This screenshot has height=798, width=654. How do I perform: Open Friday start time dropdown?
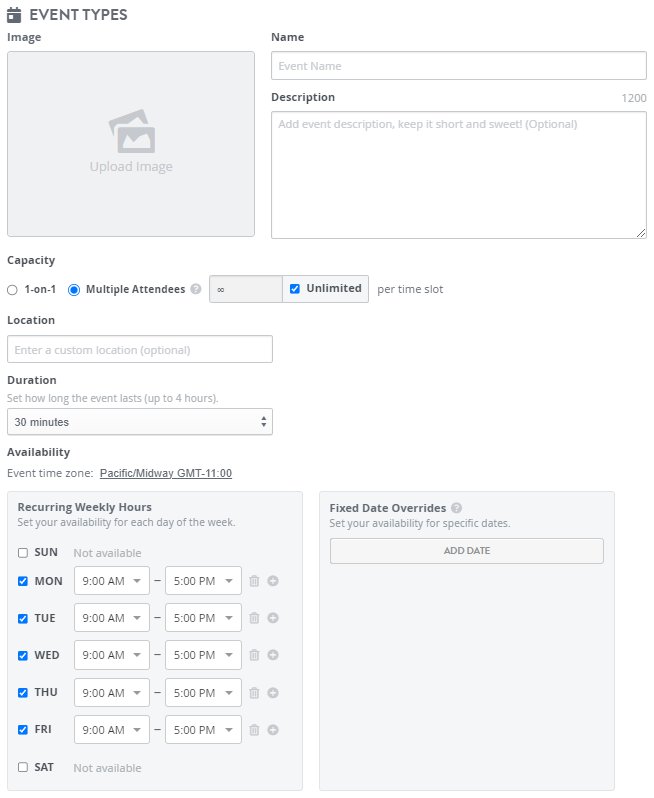click(112, 730)
